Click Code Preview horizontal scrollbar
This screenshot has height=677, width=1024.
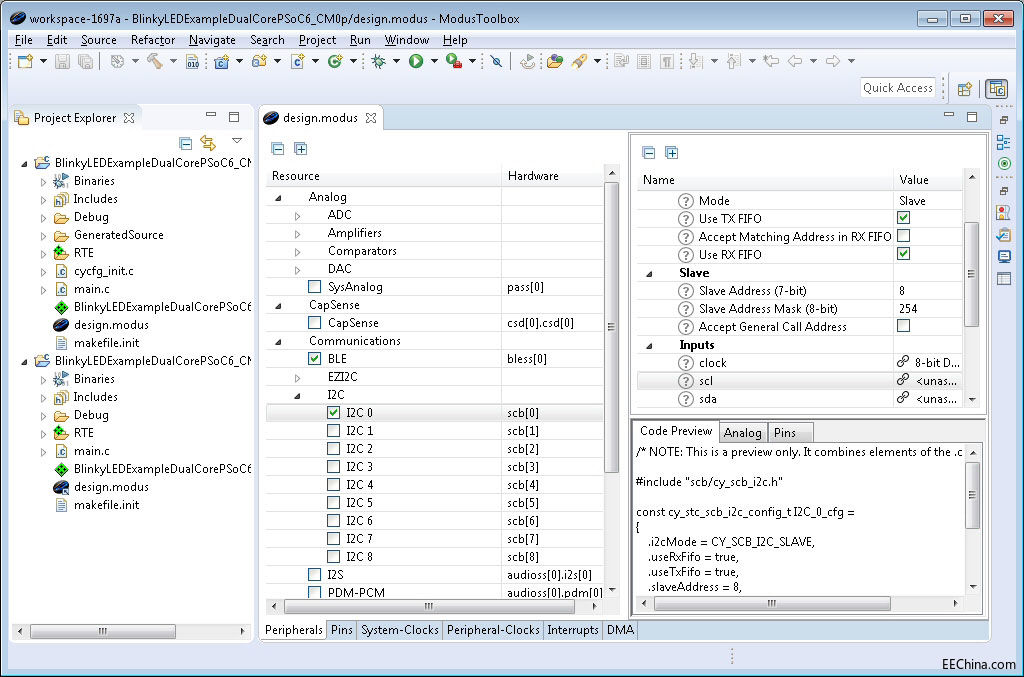click(x=772, y=604)
